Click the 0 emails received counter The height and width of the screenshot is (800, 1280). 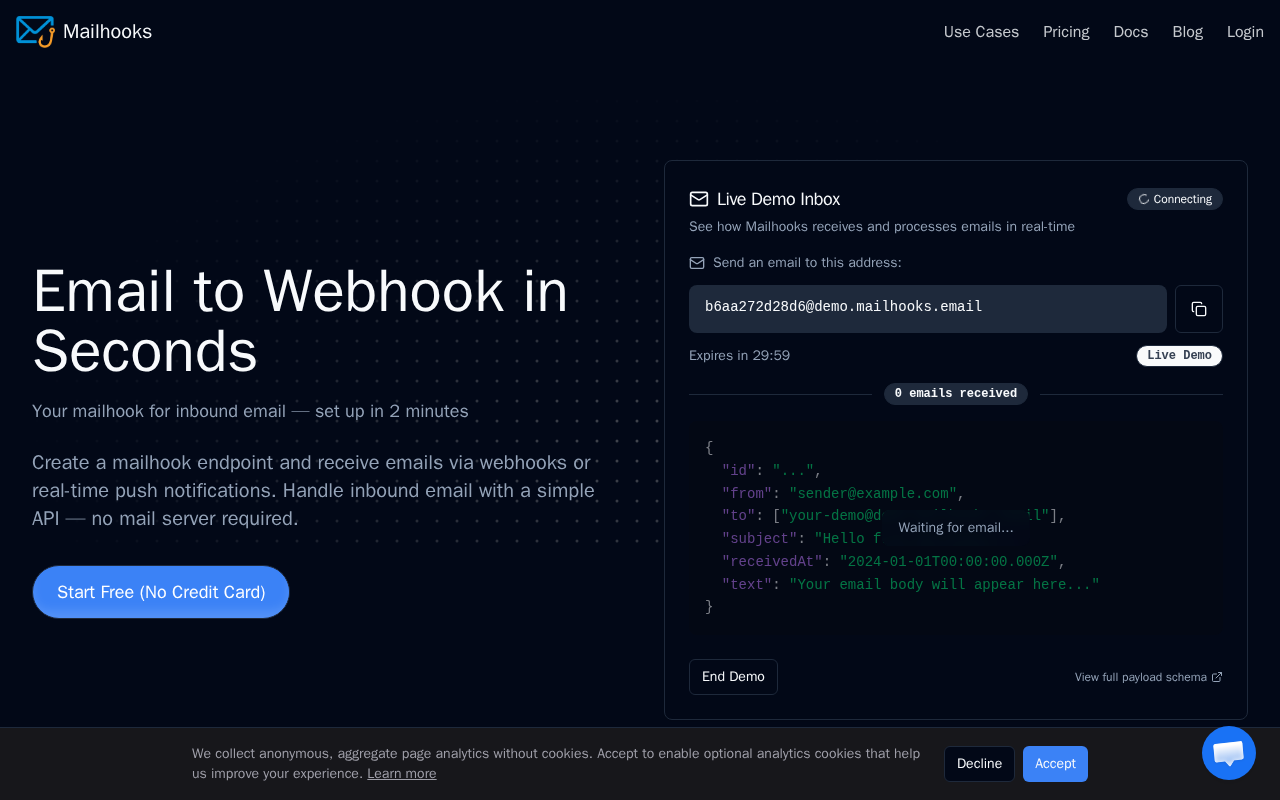click(956, 394)
